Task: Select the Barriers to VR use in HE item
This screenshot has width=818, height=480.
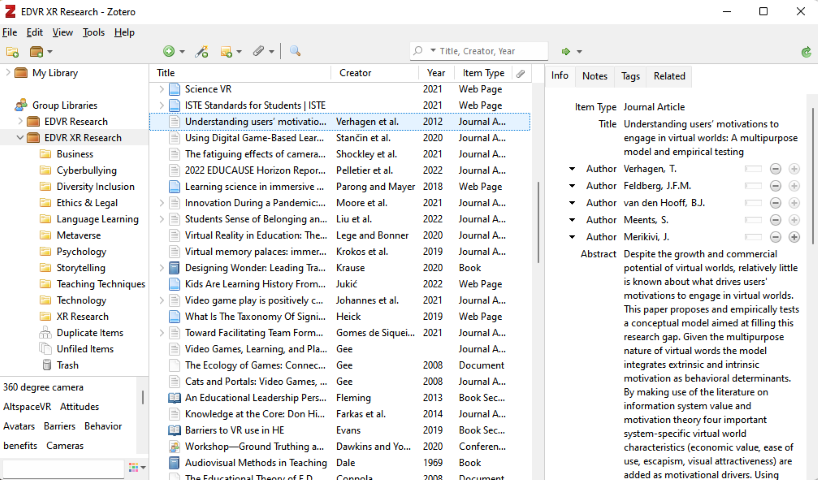Action: coord(340,430)
